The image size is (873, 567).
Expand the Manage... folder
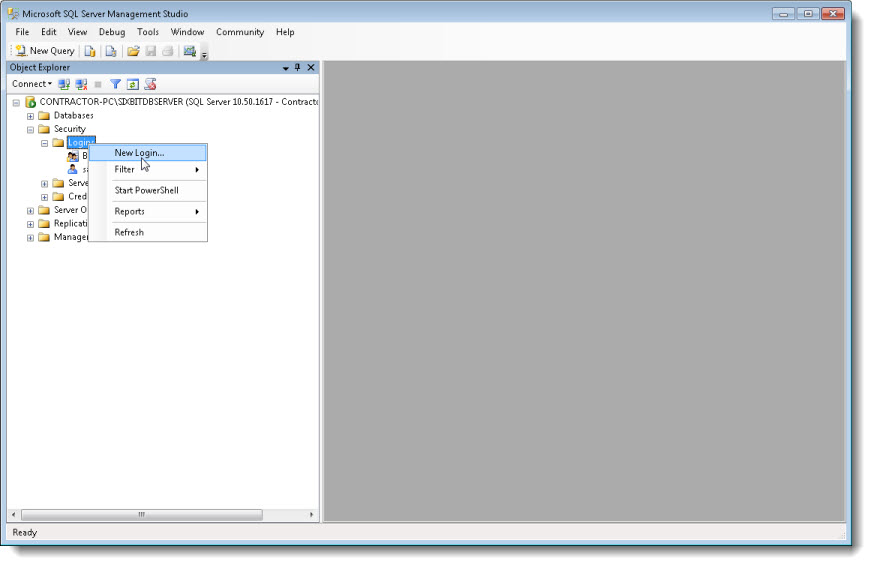[31, 238]
